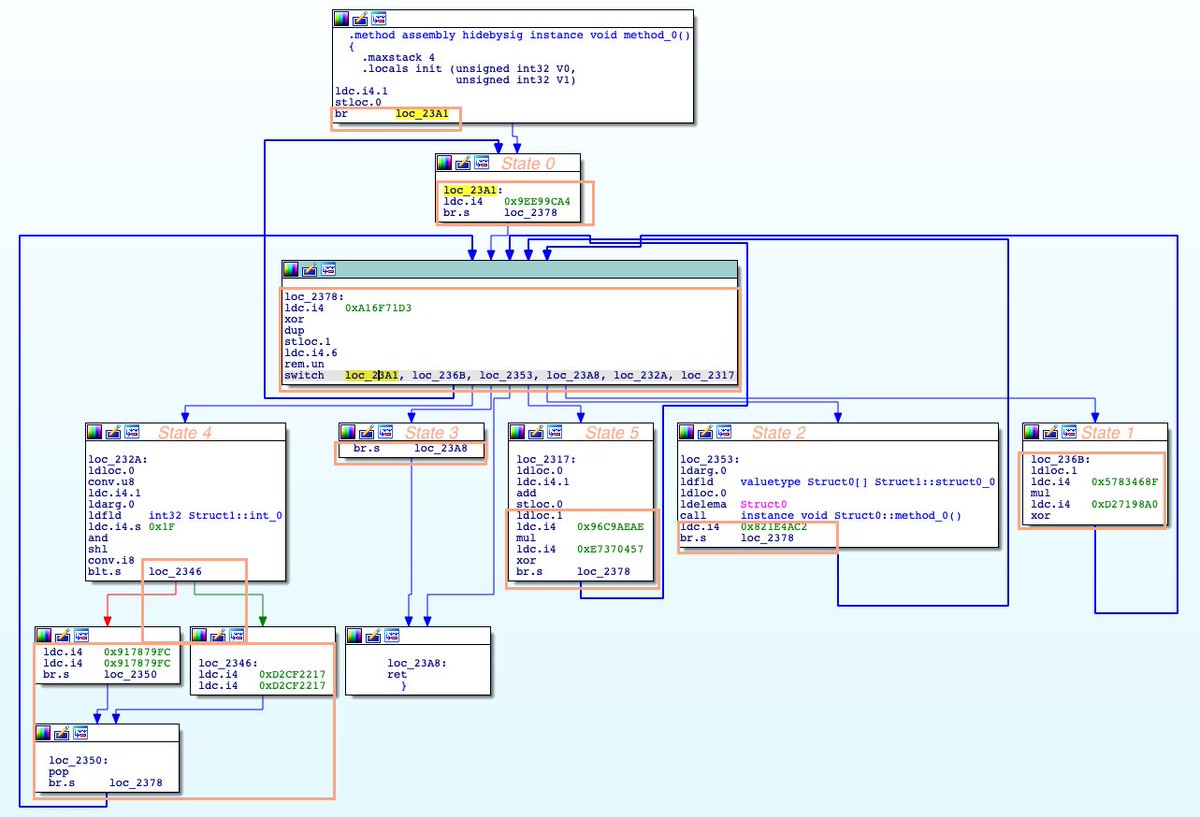
Task: Click the color icon of the loc_2353 node
Action: click(687, 432)
